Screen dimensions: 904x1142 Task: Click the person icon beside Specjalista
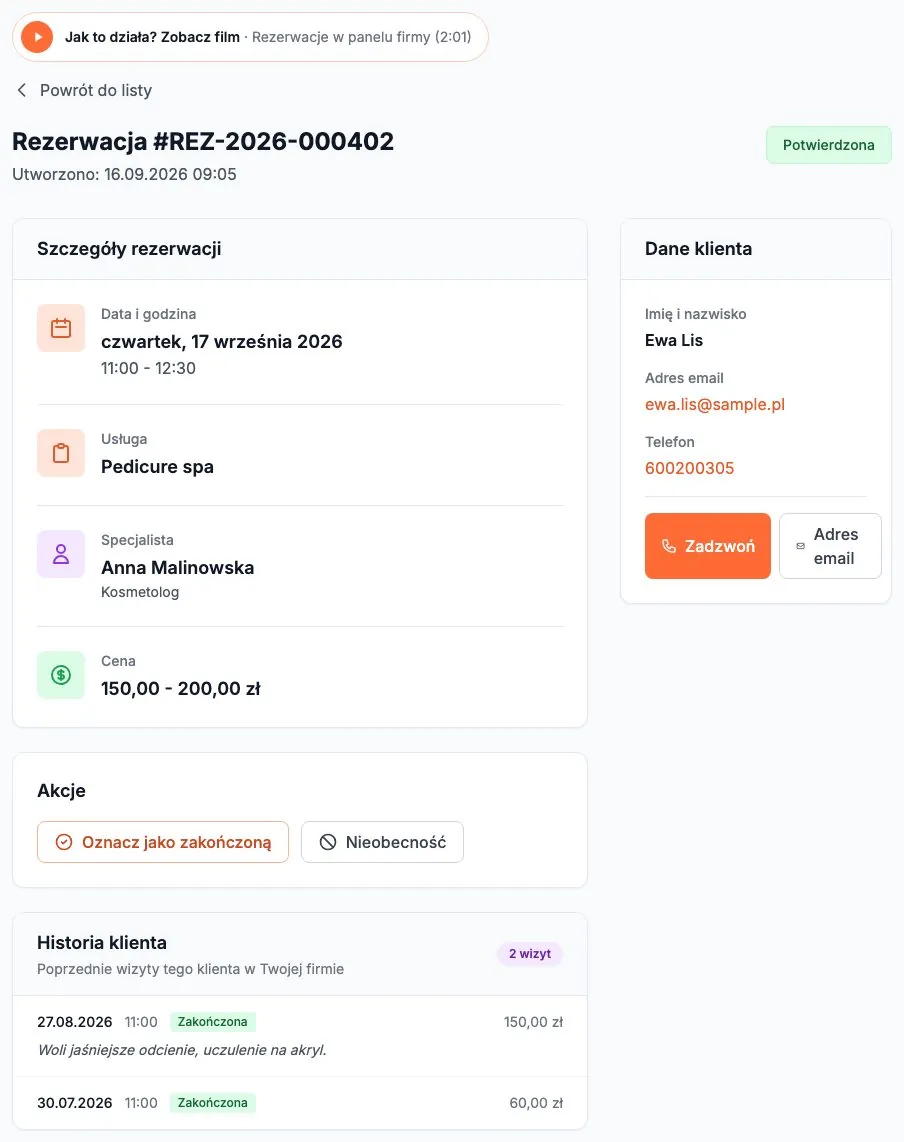click(61, 554)
